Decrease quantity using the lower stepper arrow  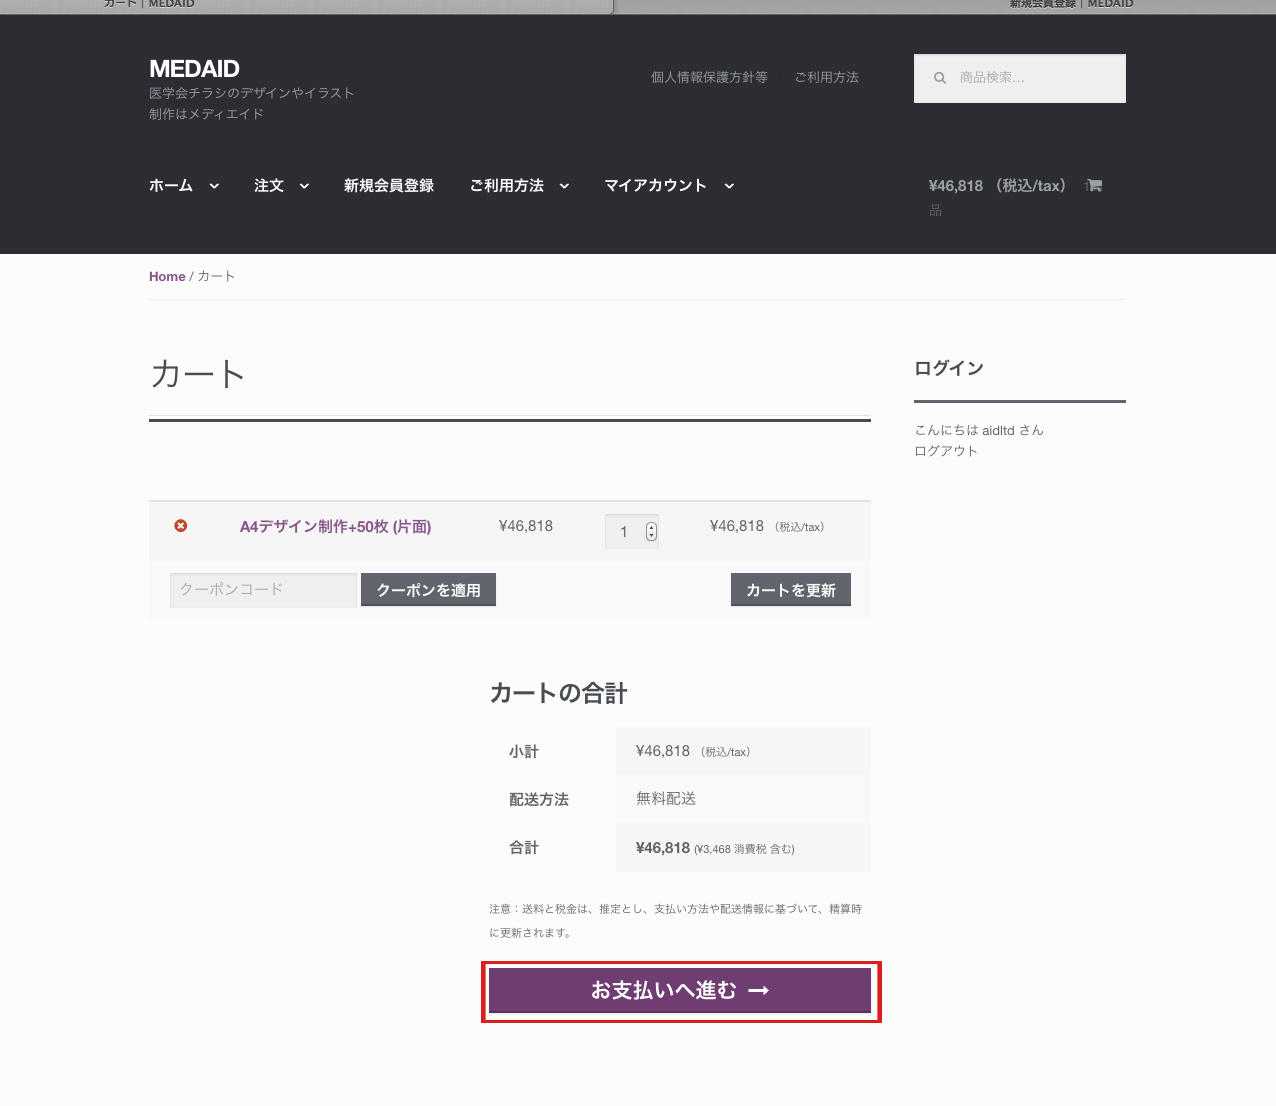pyautogui.click(x=651, y=537)
